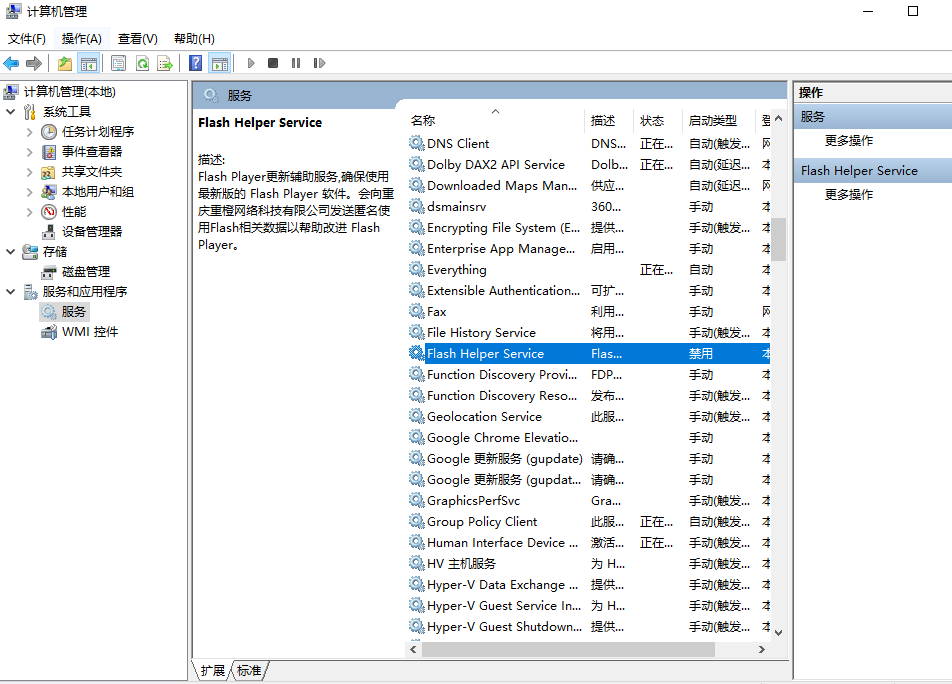The image size is (952, 684).
Task: Sort by the 描述 column header
Action: [x=609, y=121]
